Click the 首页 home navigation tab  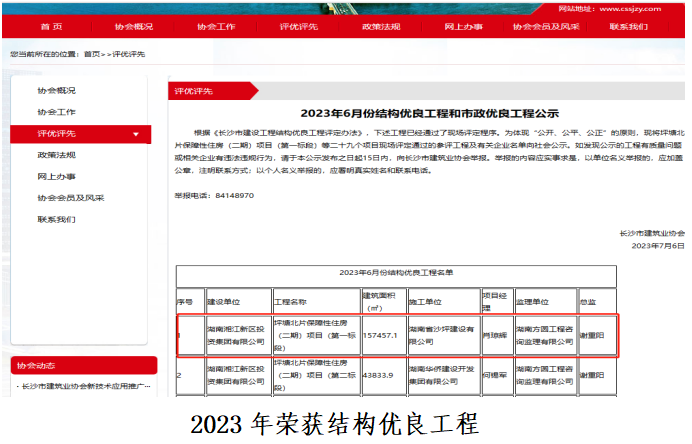pyautogui.click(x=49, y=26)
